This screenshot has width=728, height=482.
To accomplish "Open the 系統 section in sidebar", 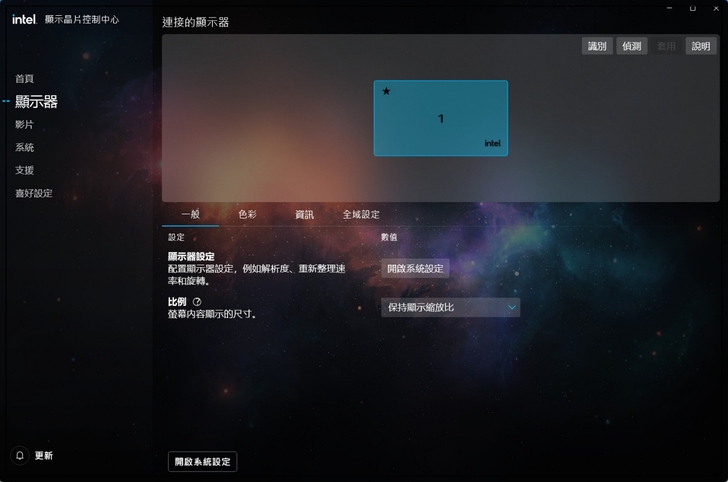I will (x=24, y=147).
